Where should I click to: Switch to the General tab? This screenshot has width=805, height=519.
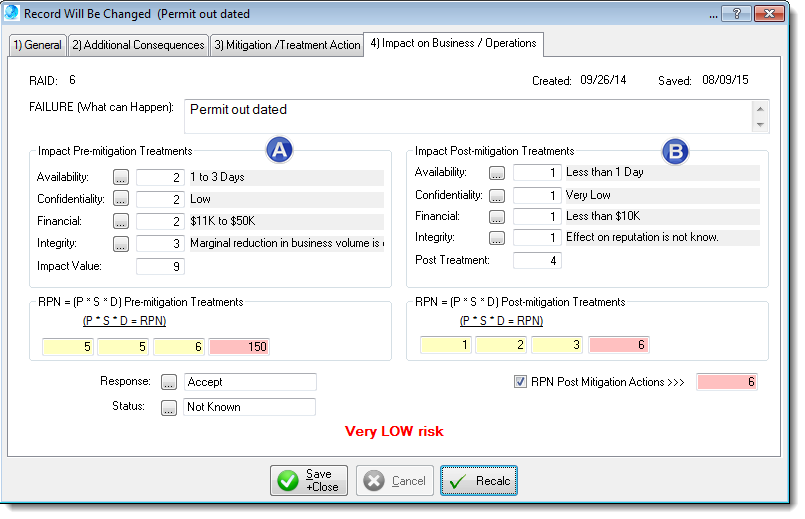coord(37,45)
